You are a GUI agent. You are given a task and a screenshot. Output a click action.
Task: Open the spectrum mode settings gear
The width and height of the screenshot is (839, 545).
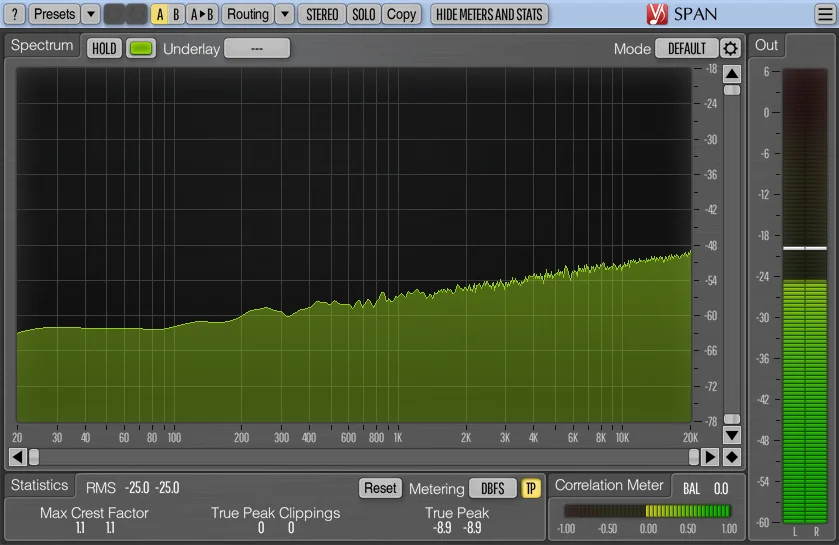point(731,48)
